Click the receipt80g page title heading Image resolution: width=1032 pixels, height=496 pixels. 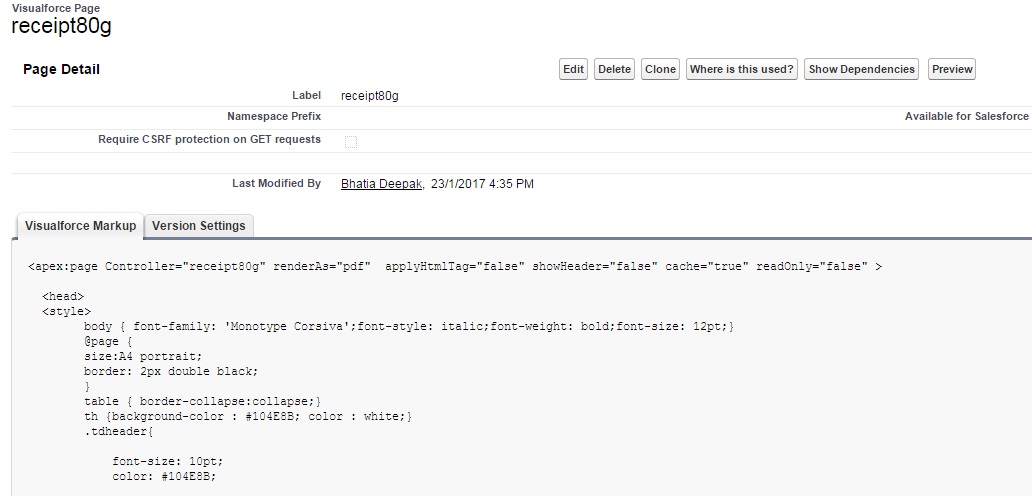(x=61, y=27)
